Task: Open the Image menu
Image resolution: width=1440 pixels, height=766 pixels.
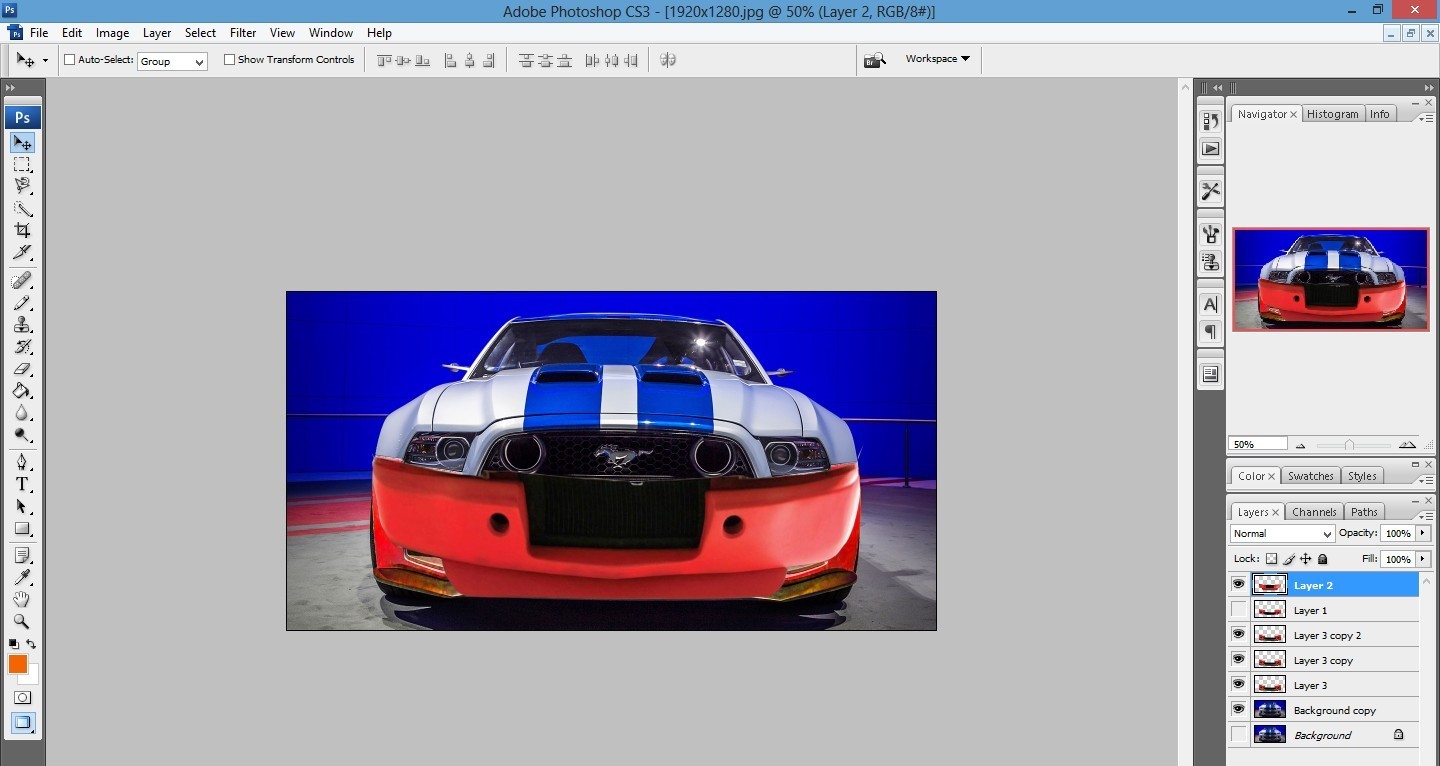Action: click(x=112, y=33)
